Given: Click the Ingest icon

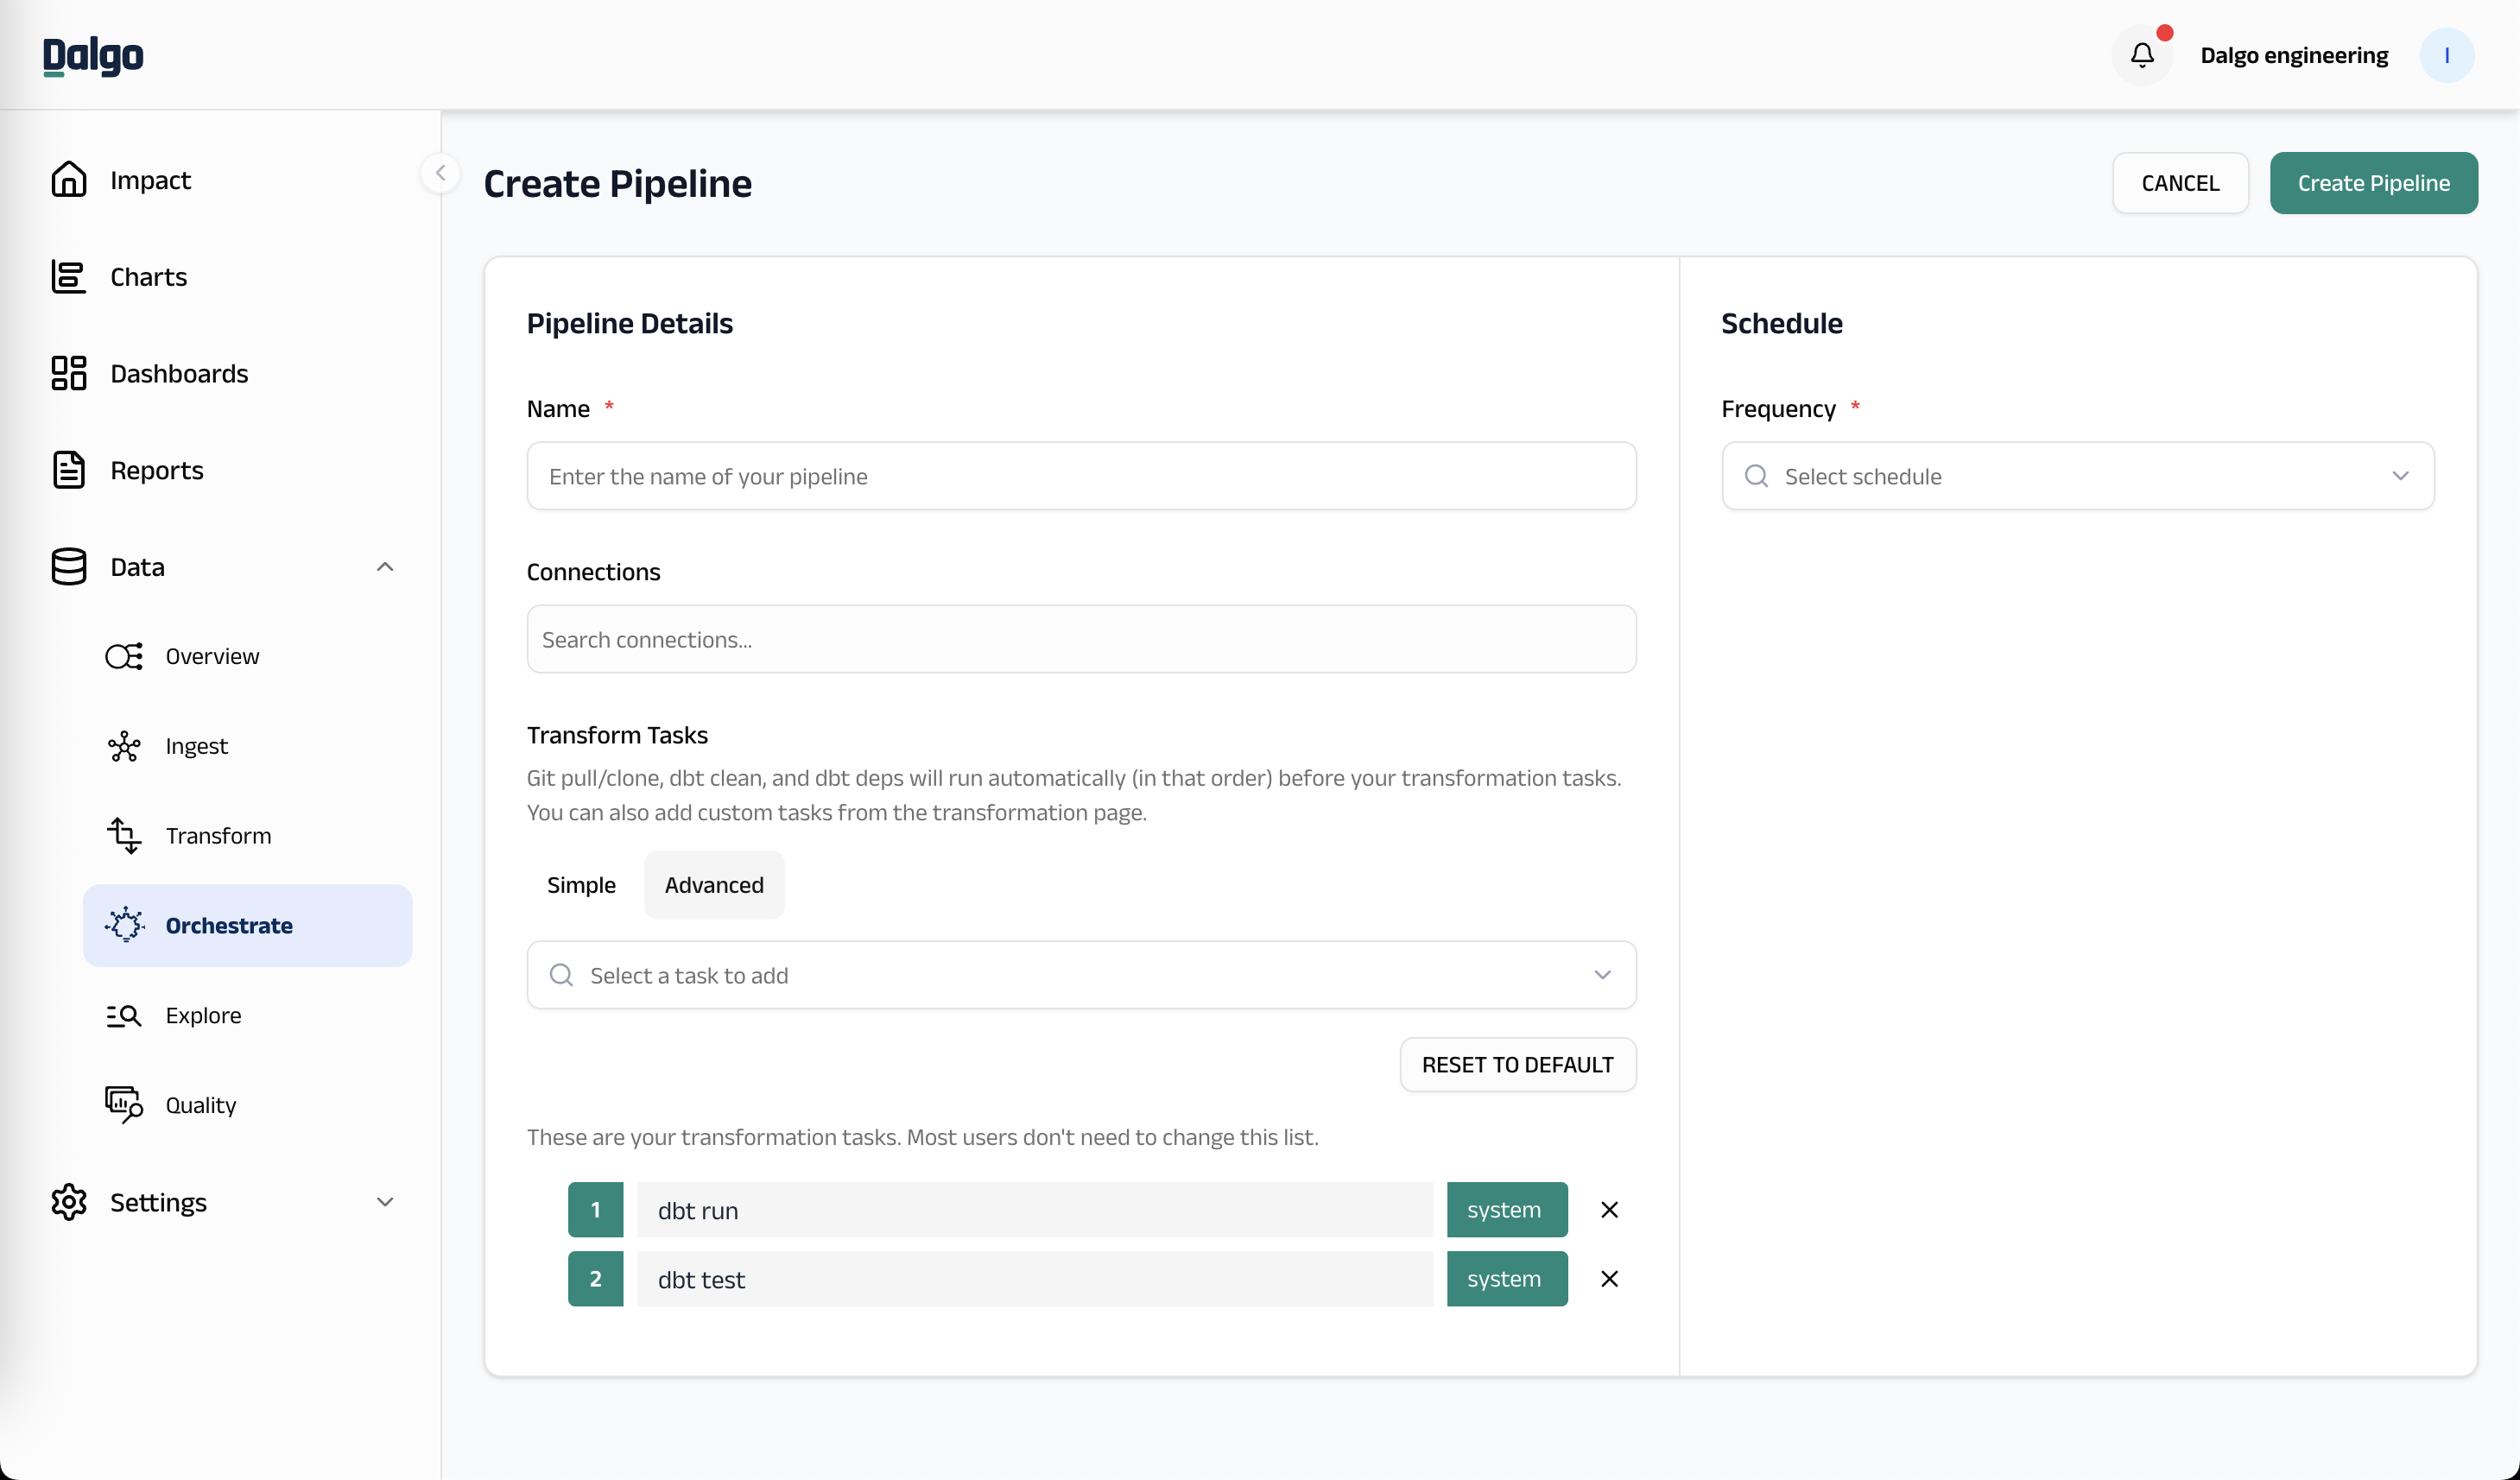Looking at the screenshot, I should (124, 746).
